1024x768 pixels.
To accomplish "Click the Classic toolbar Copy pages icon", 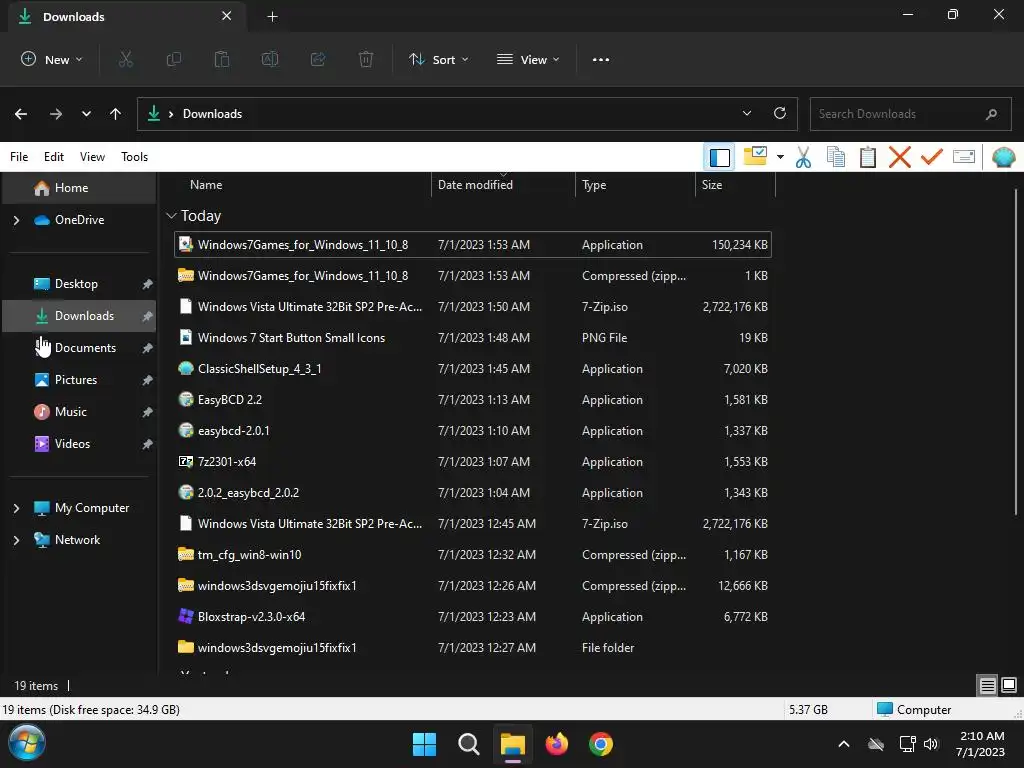I will point(836,157).
